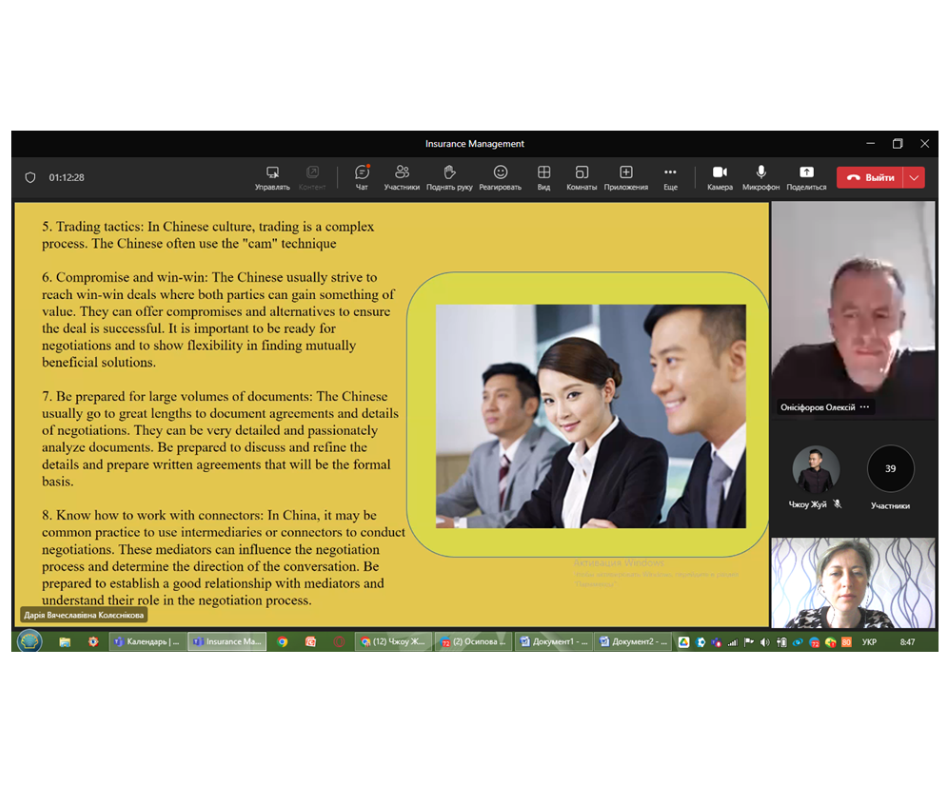Open the Управлять presenter control

point(272,178)
